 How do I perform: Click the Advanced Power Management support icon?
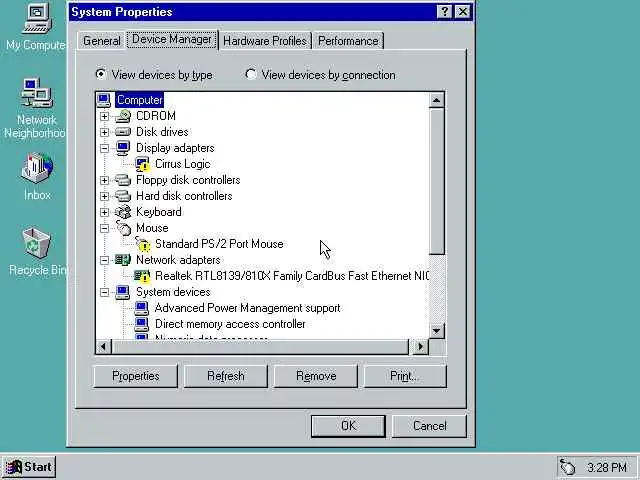click(x=142, y=308)
